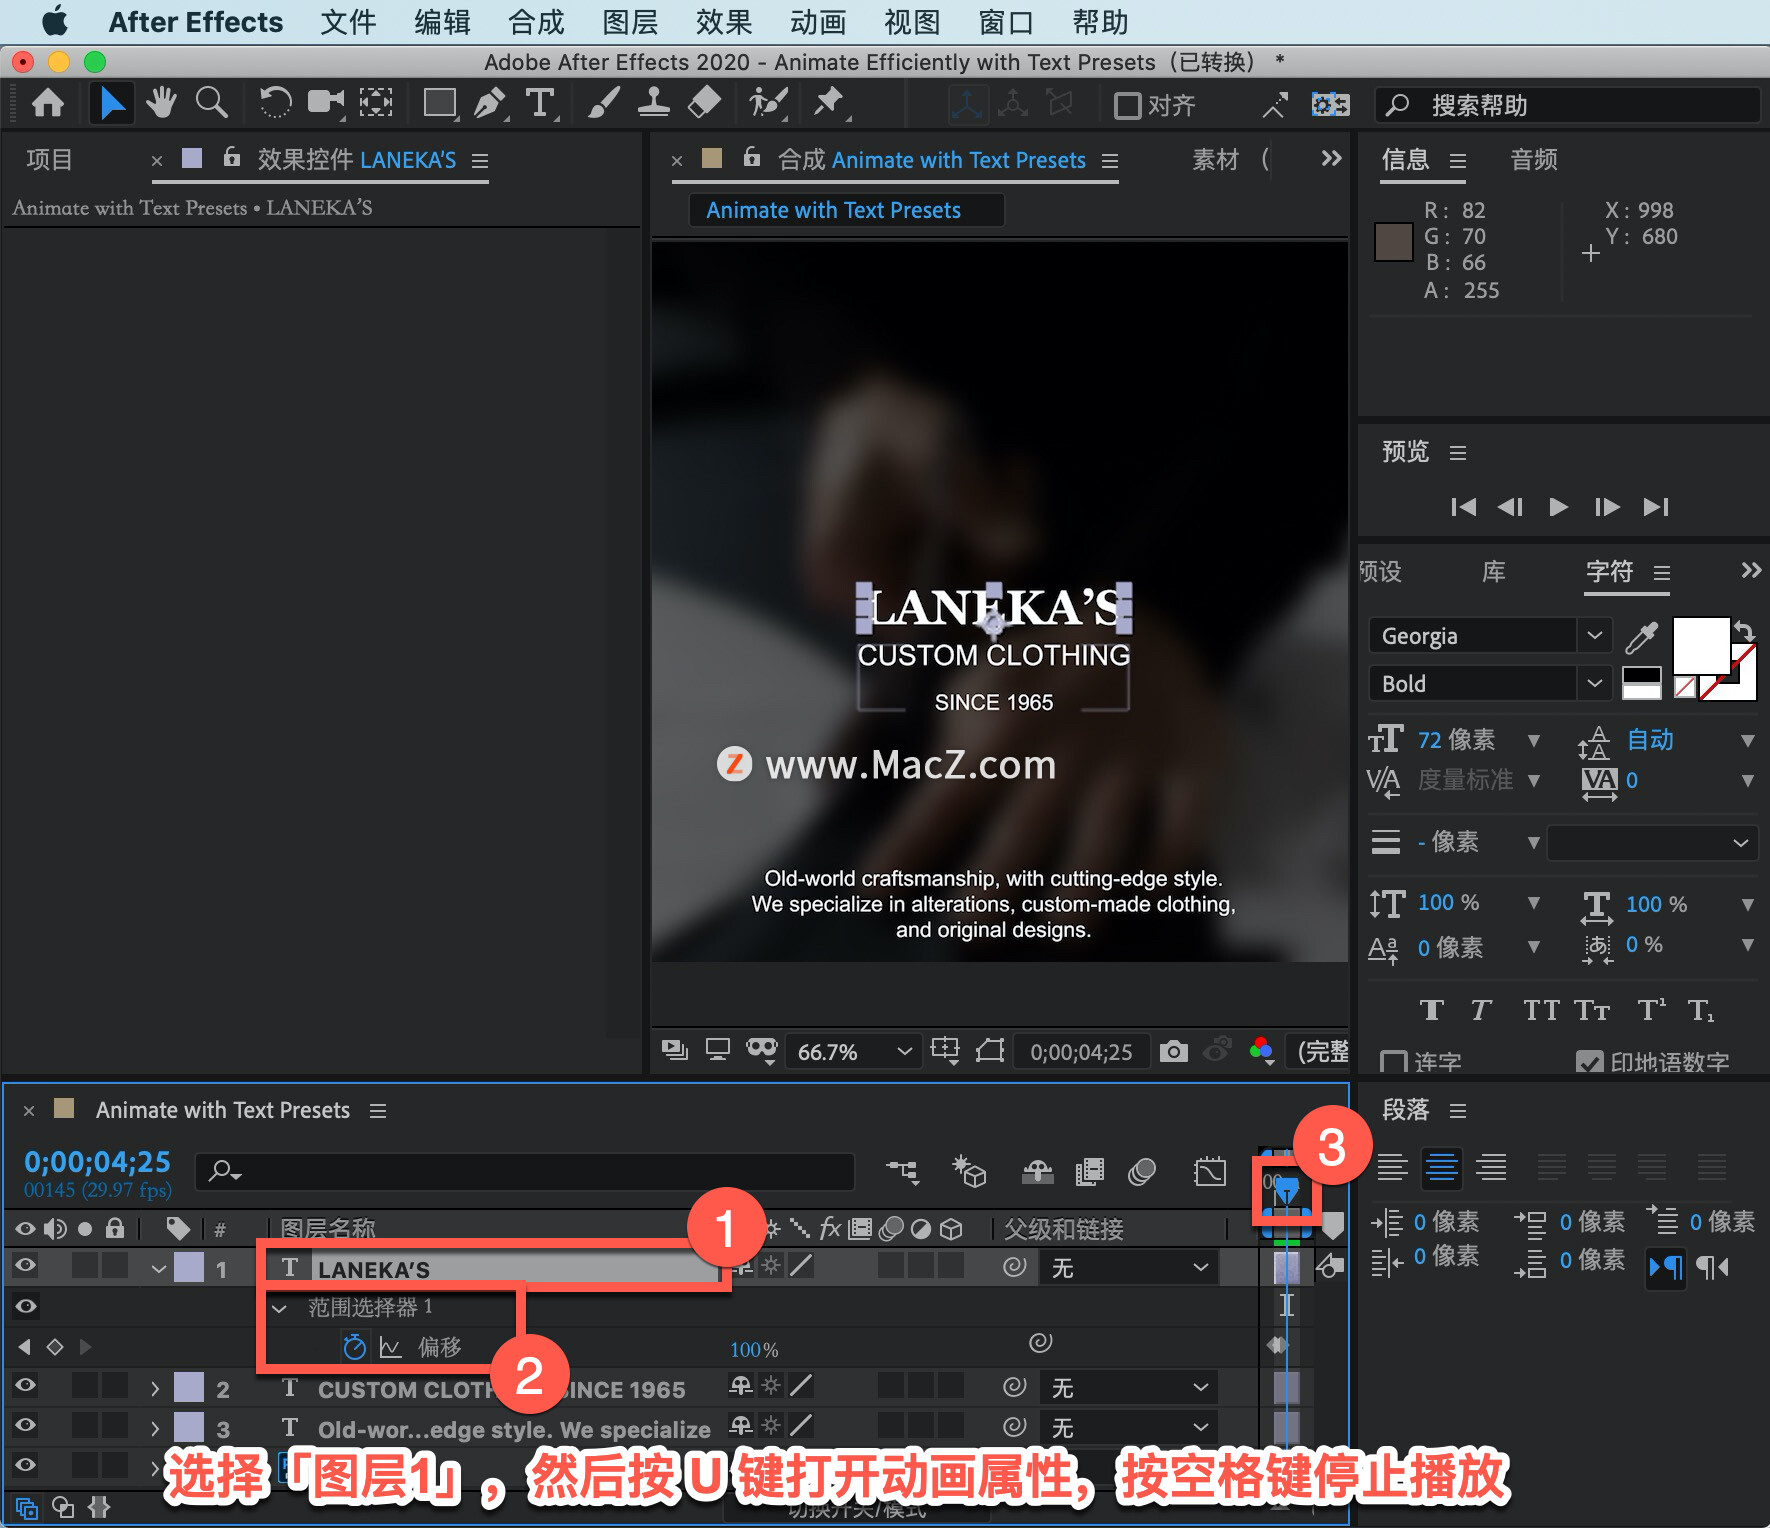Open the Graph Editor icon
Screen dimensions: 1770x1528
pyautogui.click(x=1210, y=1171)
